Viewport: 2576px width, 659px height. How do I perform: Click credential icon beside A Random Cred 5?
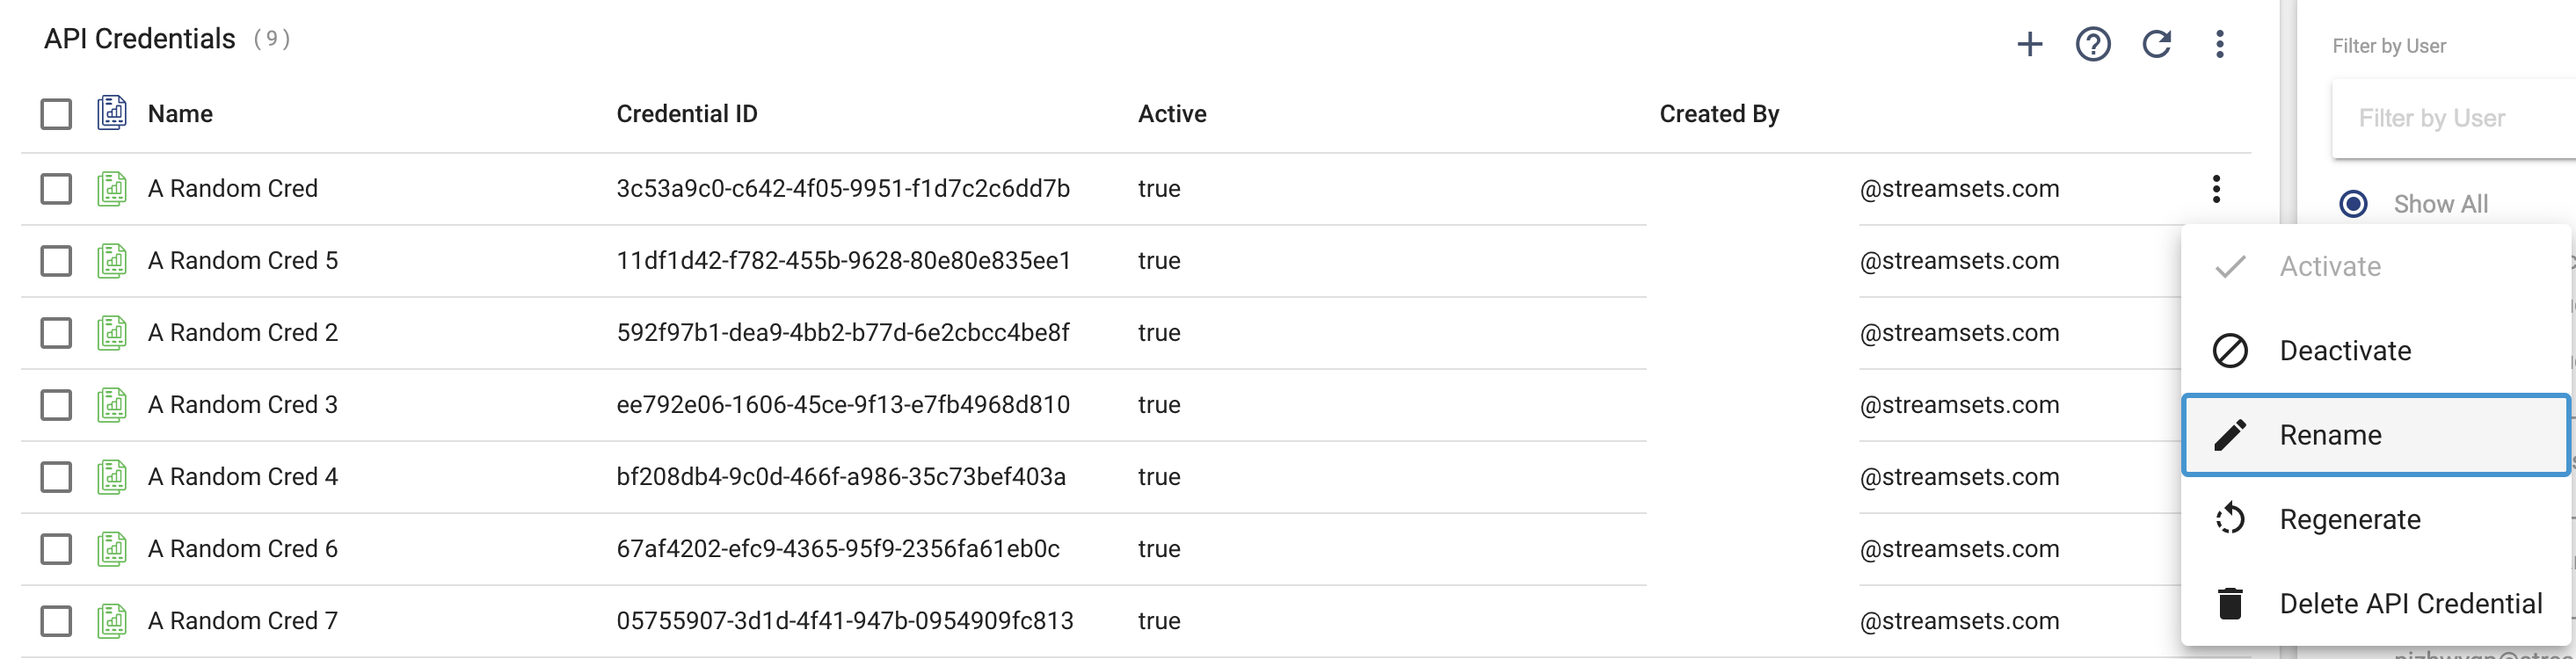112,261
